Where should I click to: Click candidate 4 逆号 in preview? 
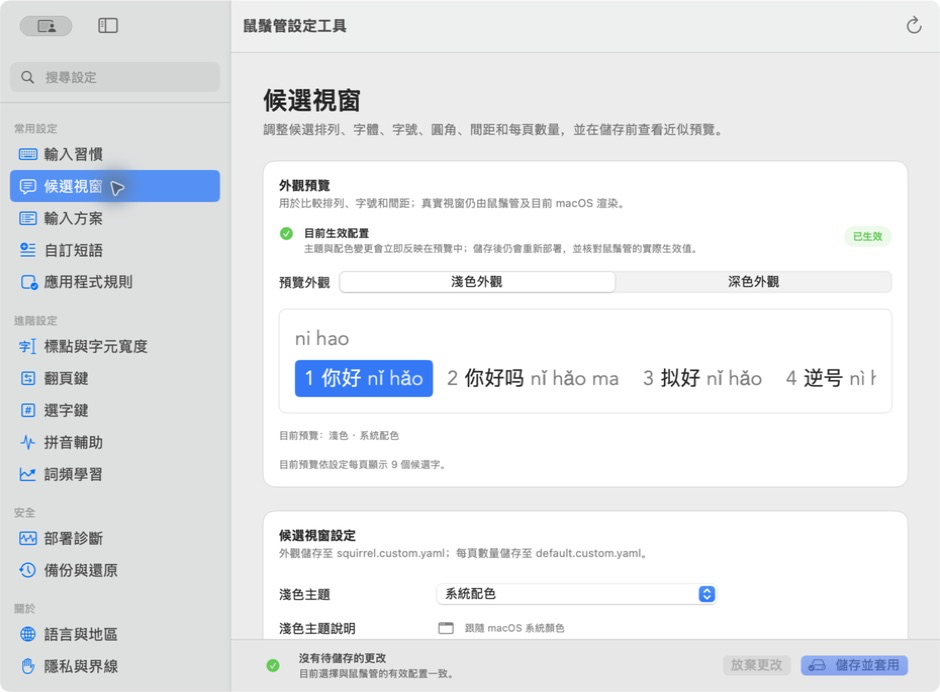coord(831,378)
